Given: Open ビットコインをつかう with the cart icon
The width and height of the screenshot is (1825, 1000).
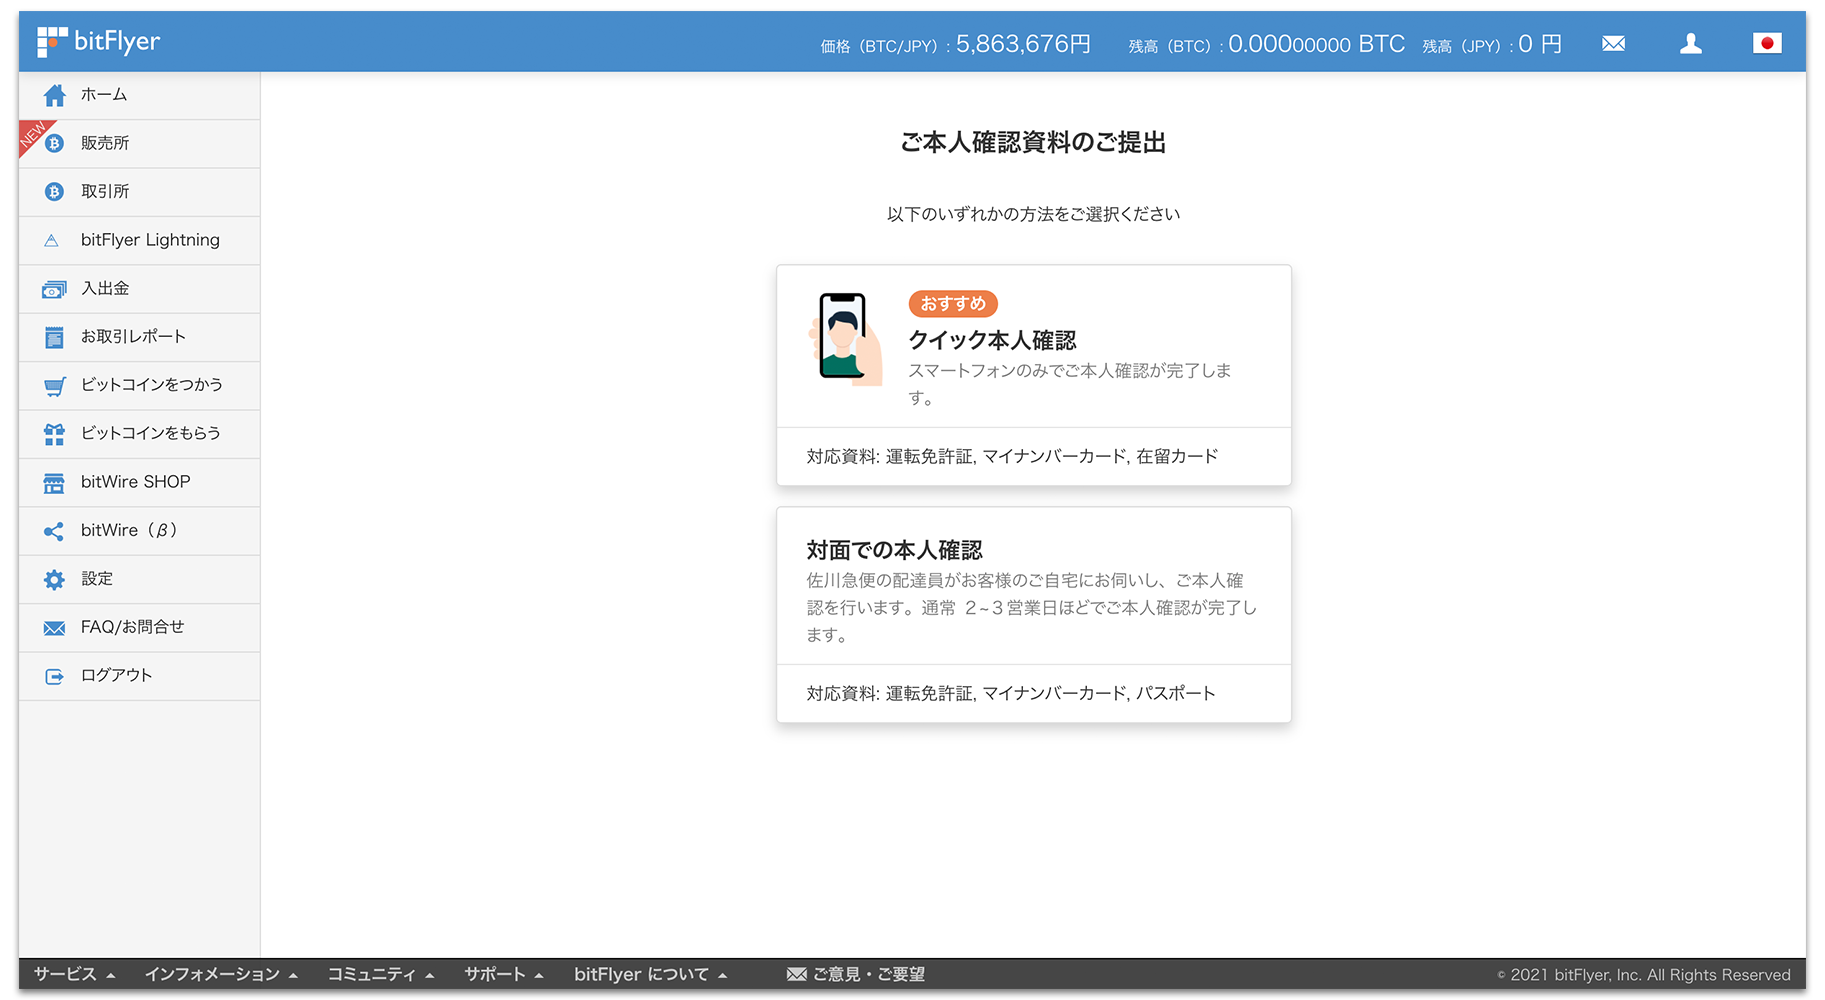Looking at the screenshot, I should (x=54, y=385).
